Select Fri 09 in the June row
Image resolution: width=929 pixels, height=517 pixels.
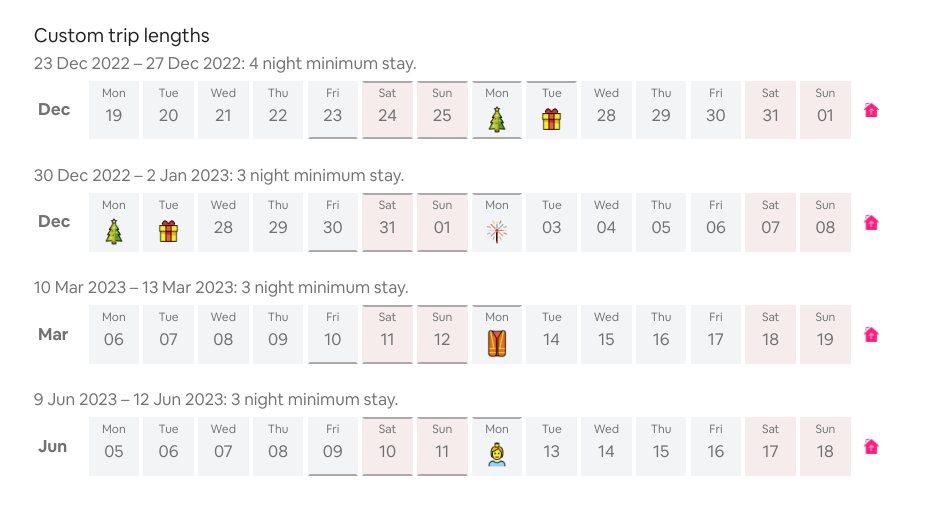[332, 446]
